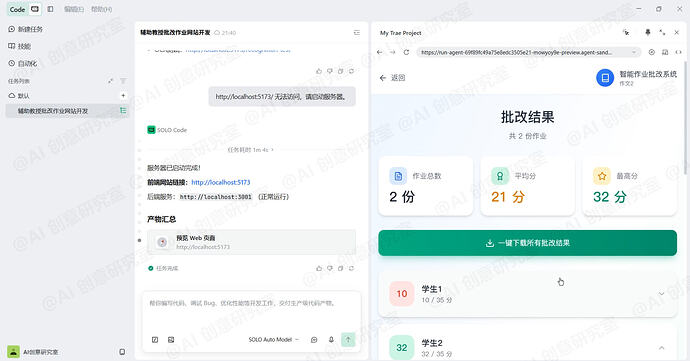This screenshot has height=361, width=690.
Task: Open URL bar dropdown arrow
Action: coord(634,52)
